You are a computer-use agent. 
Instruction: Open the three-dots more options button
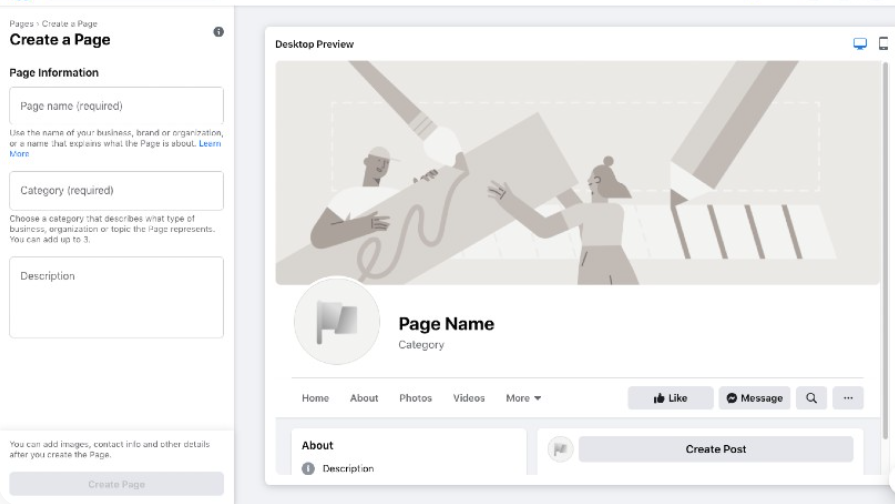[848, 398]
